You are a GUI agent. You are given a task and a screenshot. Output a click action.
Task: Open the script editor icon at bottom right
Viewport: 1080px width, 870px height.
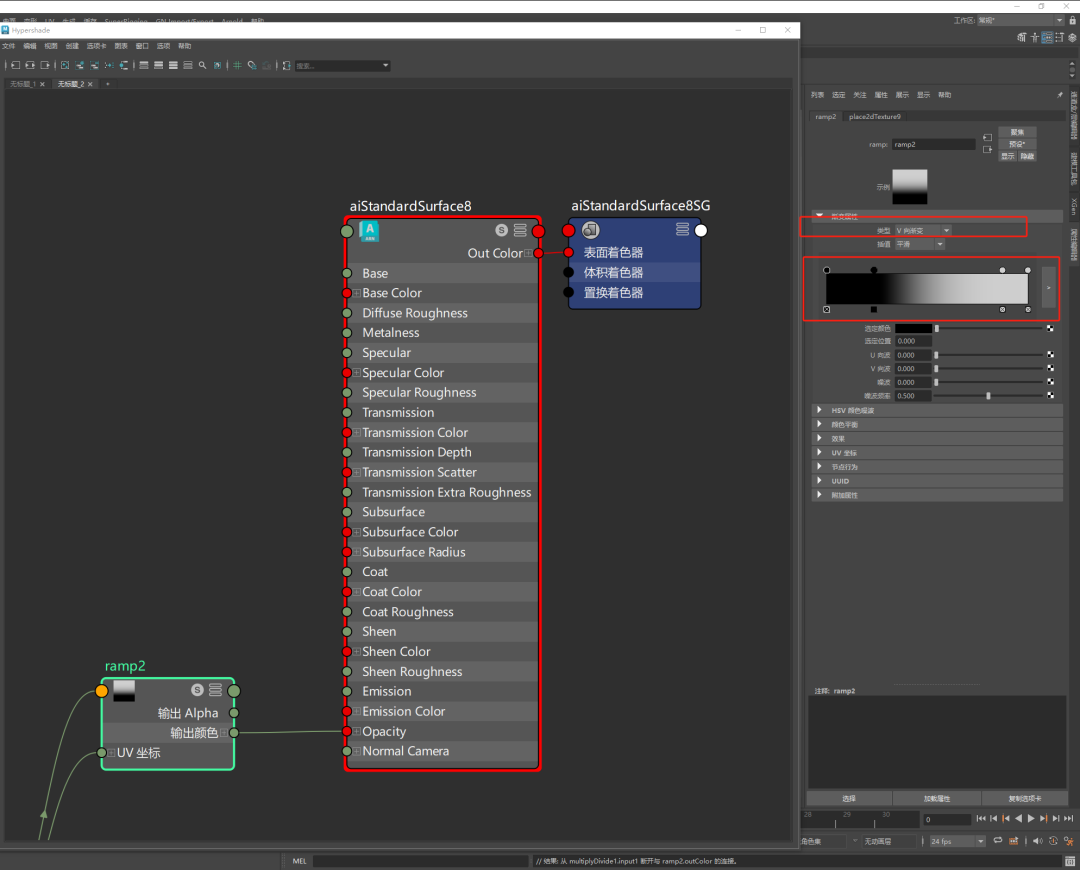point(1070,861)
